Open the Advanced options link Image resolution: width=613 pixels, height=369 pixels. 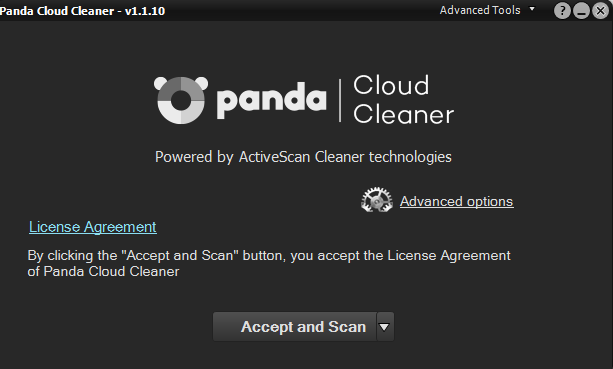coord(457,201)
